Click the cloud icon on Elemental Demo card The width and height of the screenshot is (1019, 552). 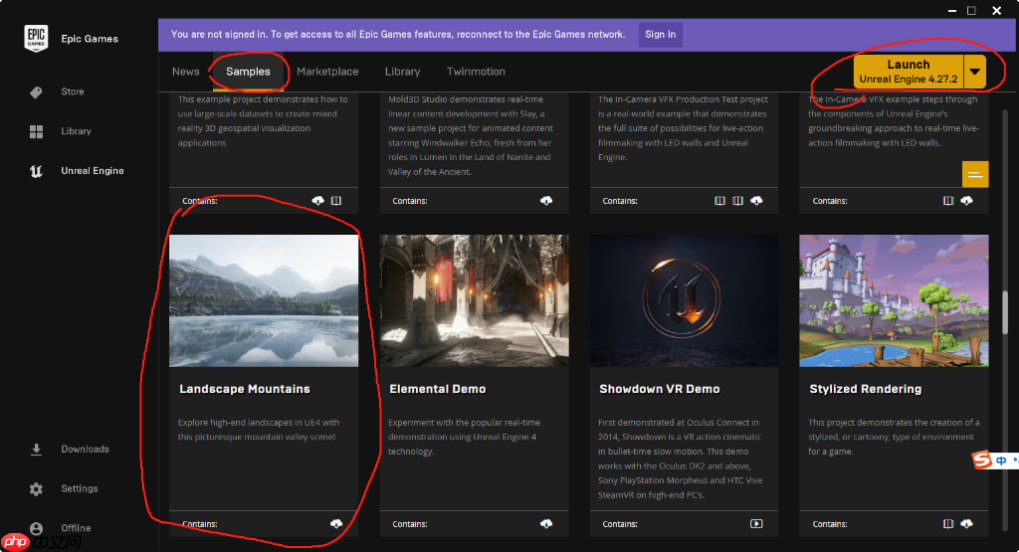(546, 523)
